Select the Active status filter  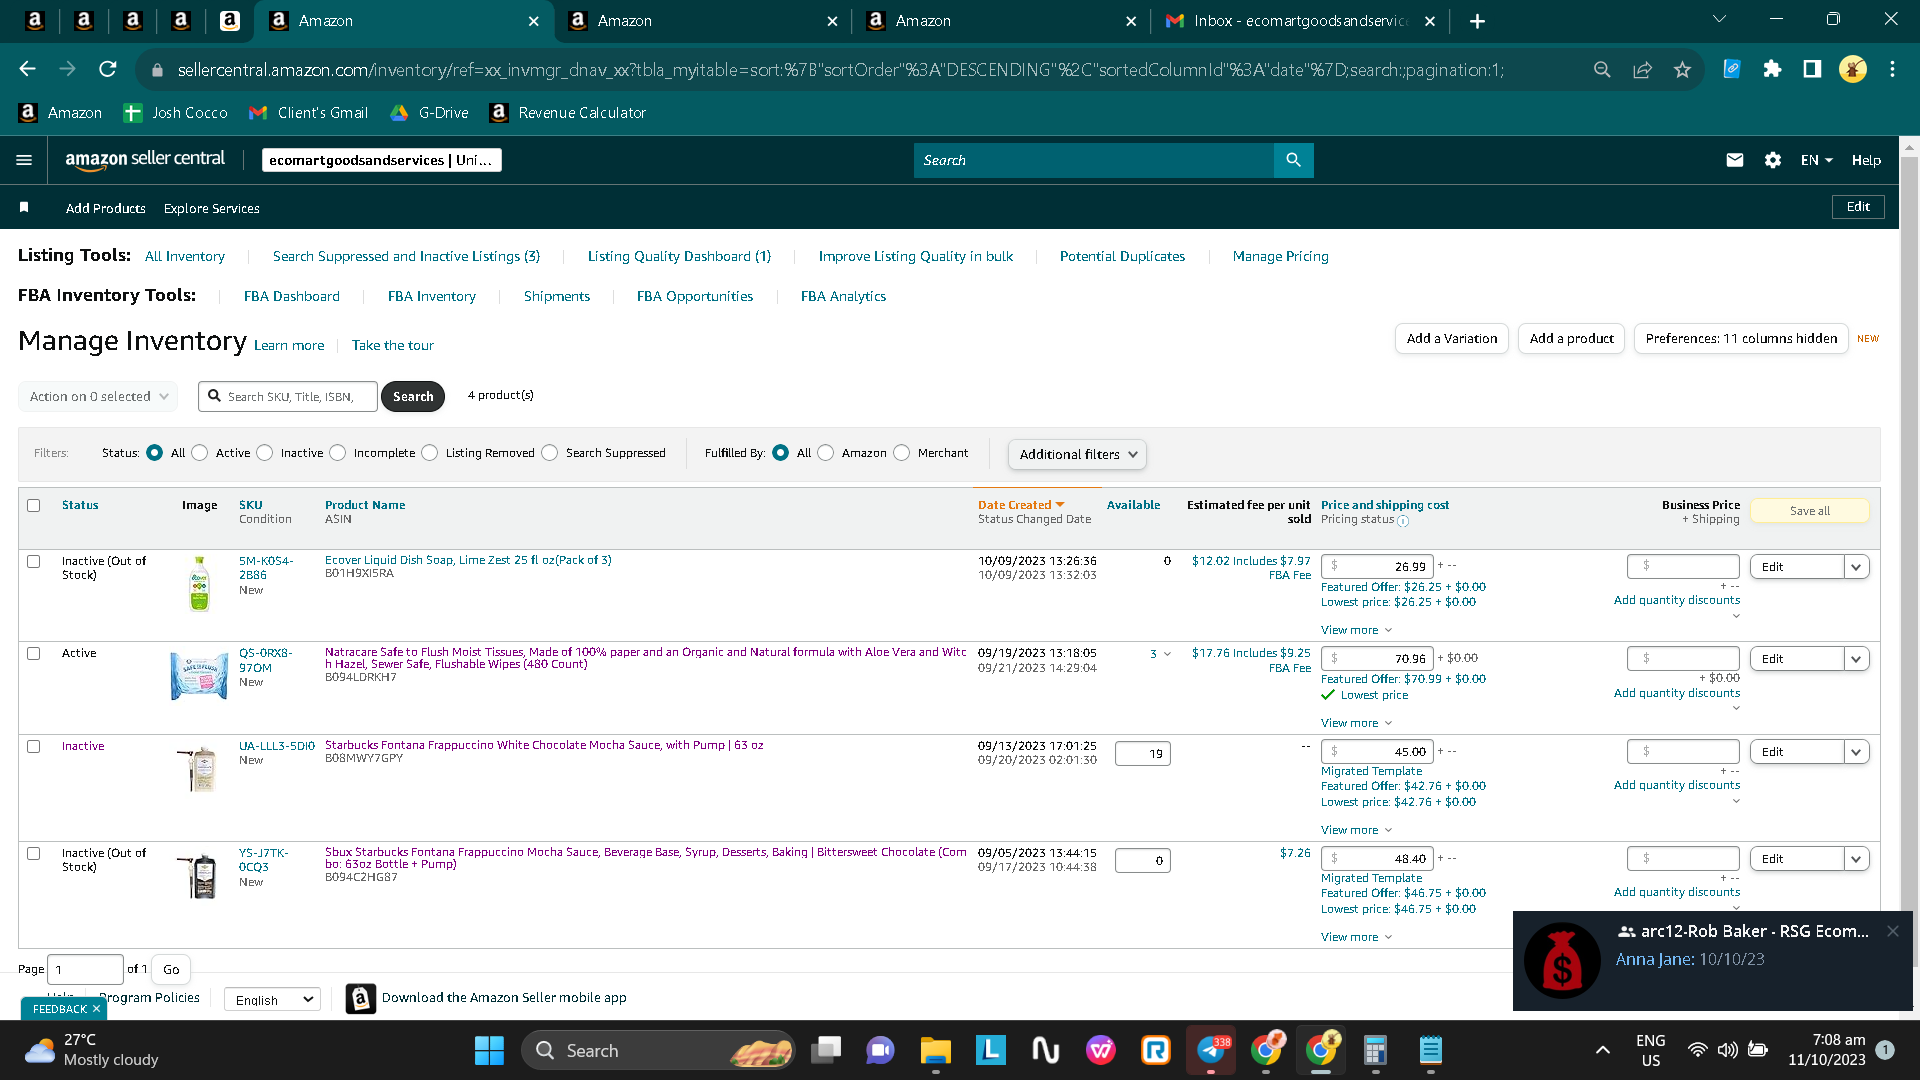click(200, 453)
